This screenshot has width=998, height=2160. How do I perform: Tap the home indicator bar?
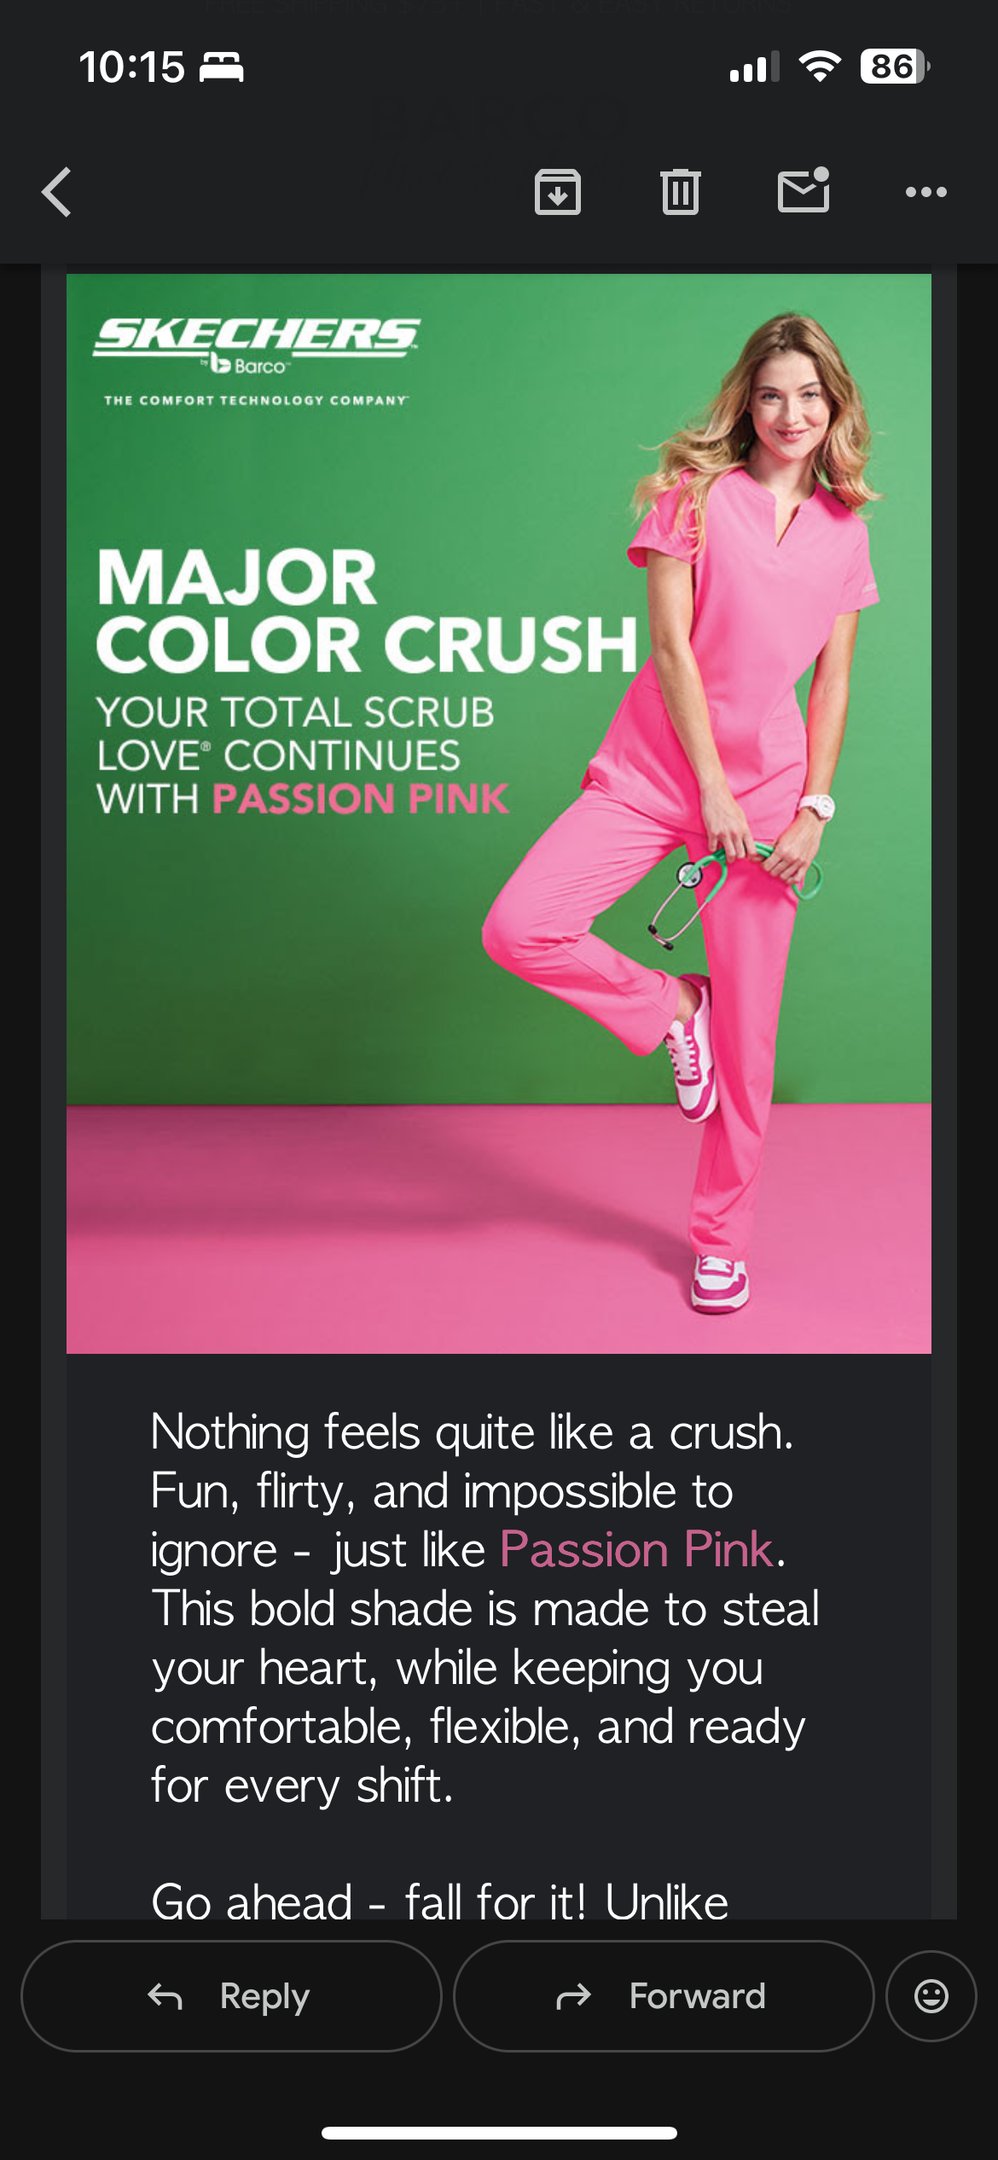point(499,2133)
